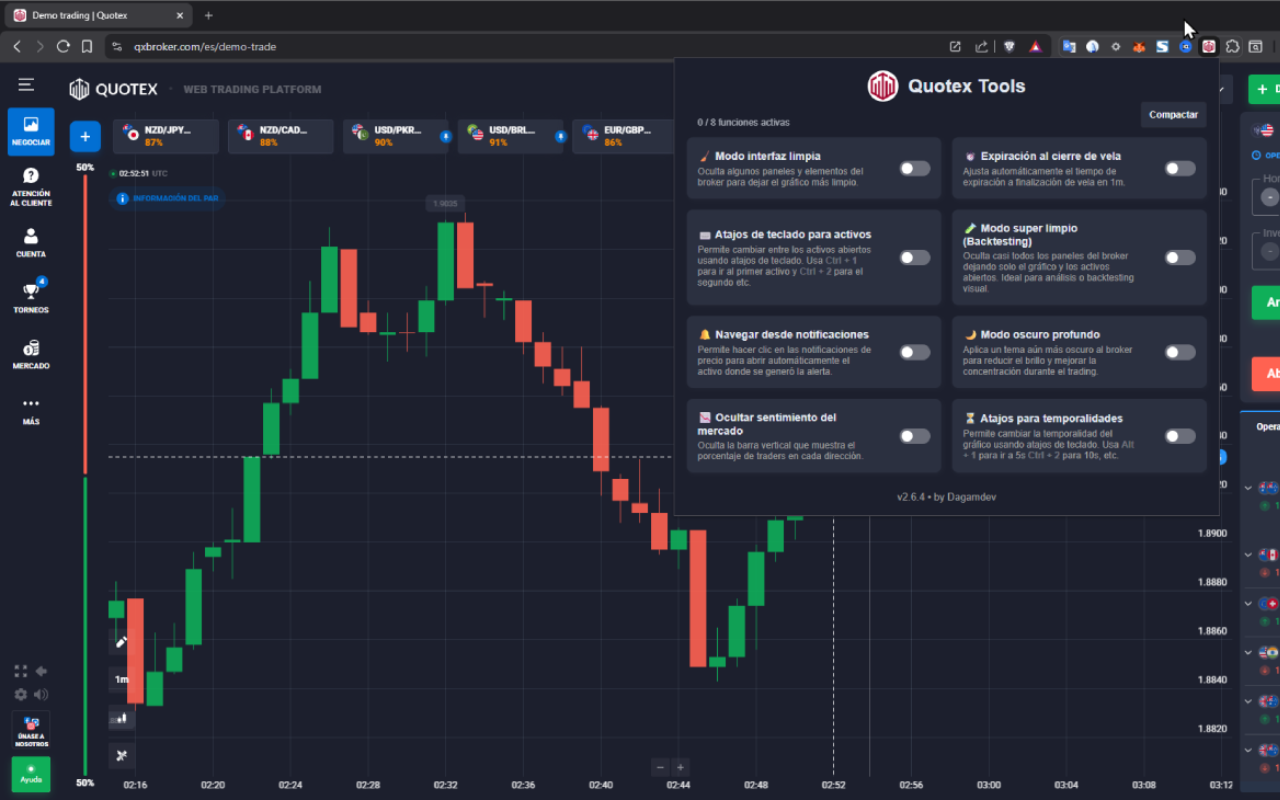Open the browser extensions puzzle menu
Image resolution: width=1280 pixels, height=800 pixels.
[1232, 46]
